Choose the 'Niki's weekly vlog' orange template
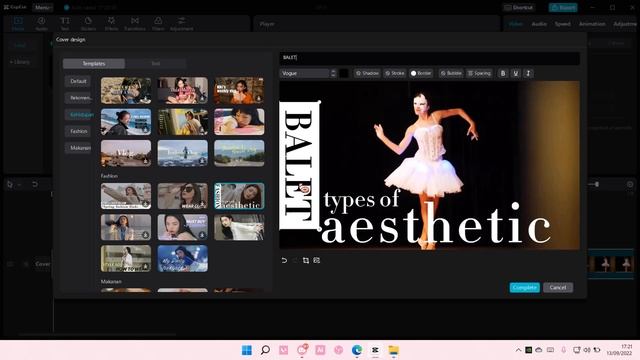The image size is (640, 360). [x=239, y=90]
